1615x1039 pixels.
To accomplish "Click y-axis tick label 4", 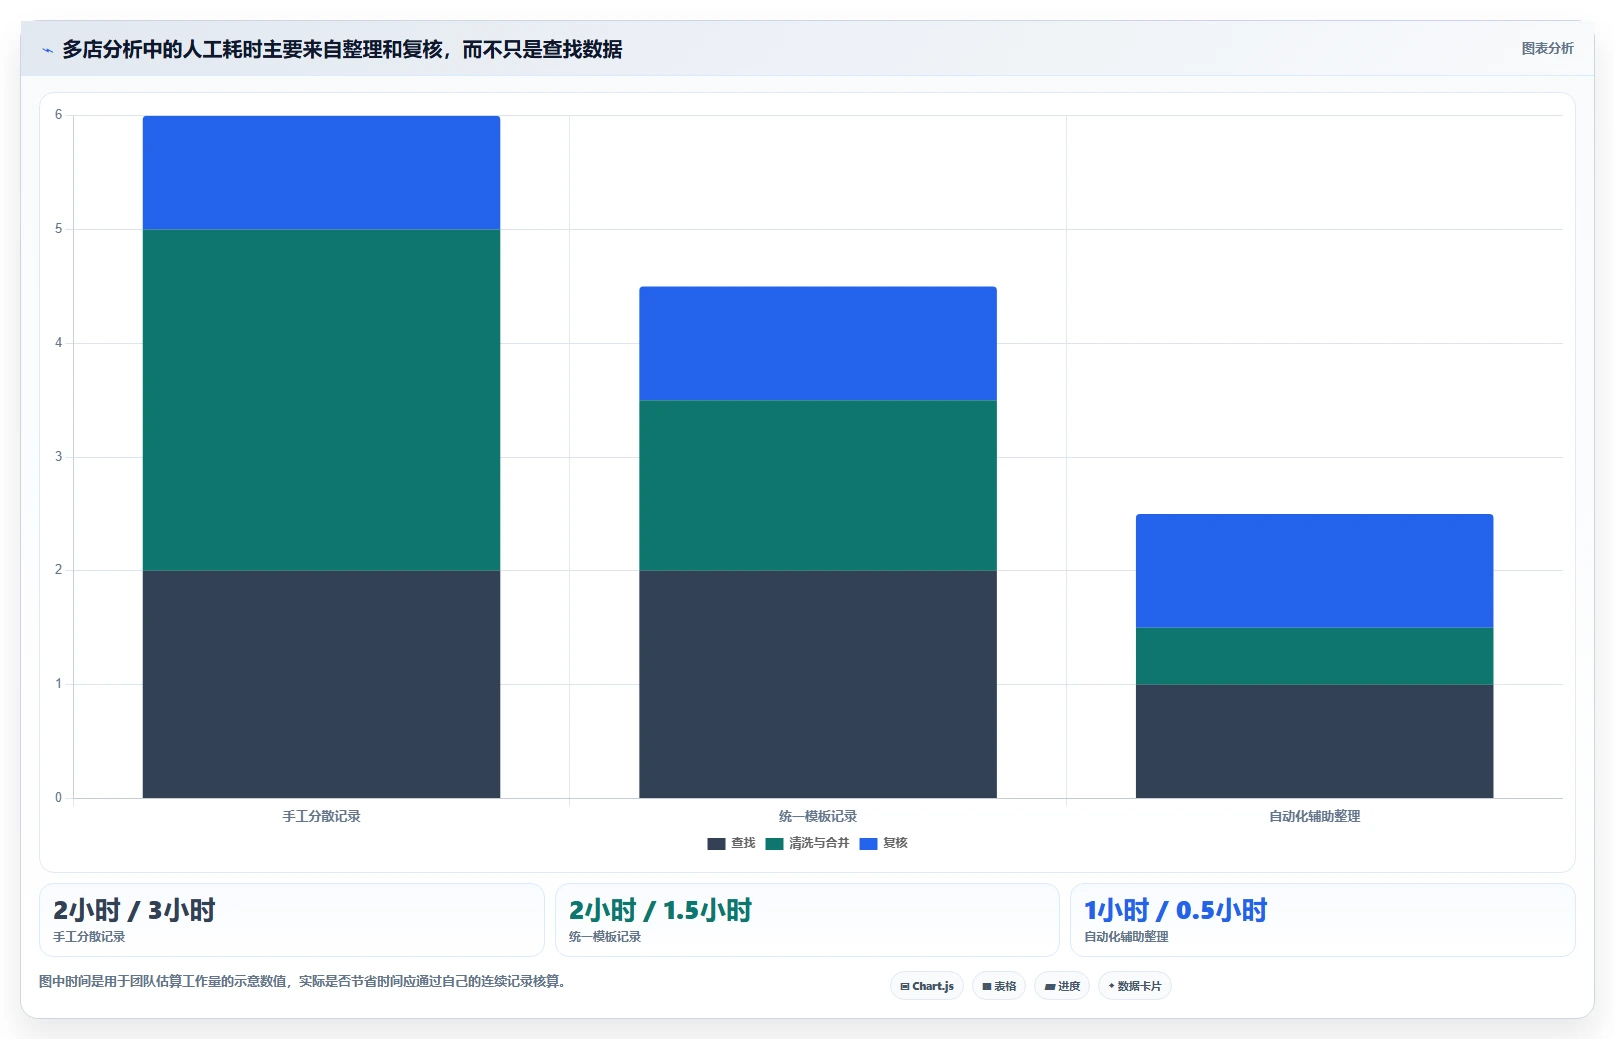I will [58, 343].
